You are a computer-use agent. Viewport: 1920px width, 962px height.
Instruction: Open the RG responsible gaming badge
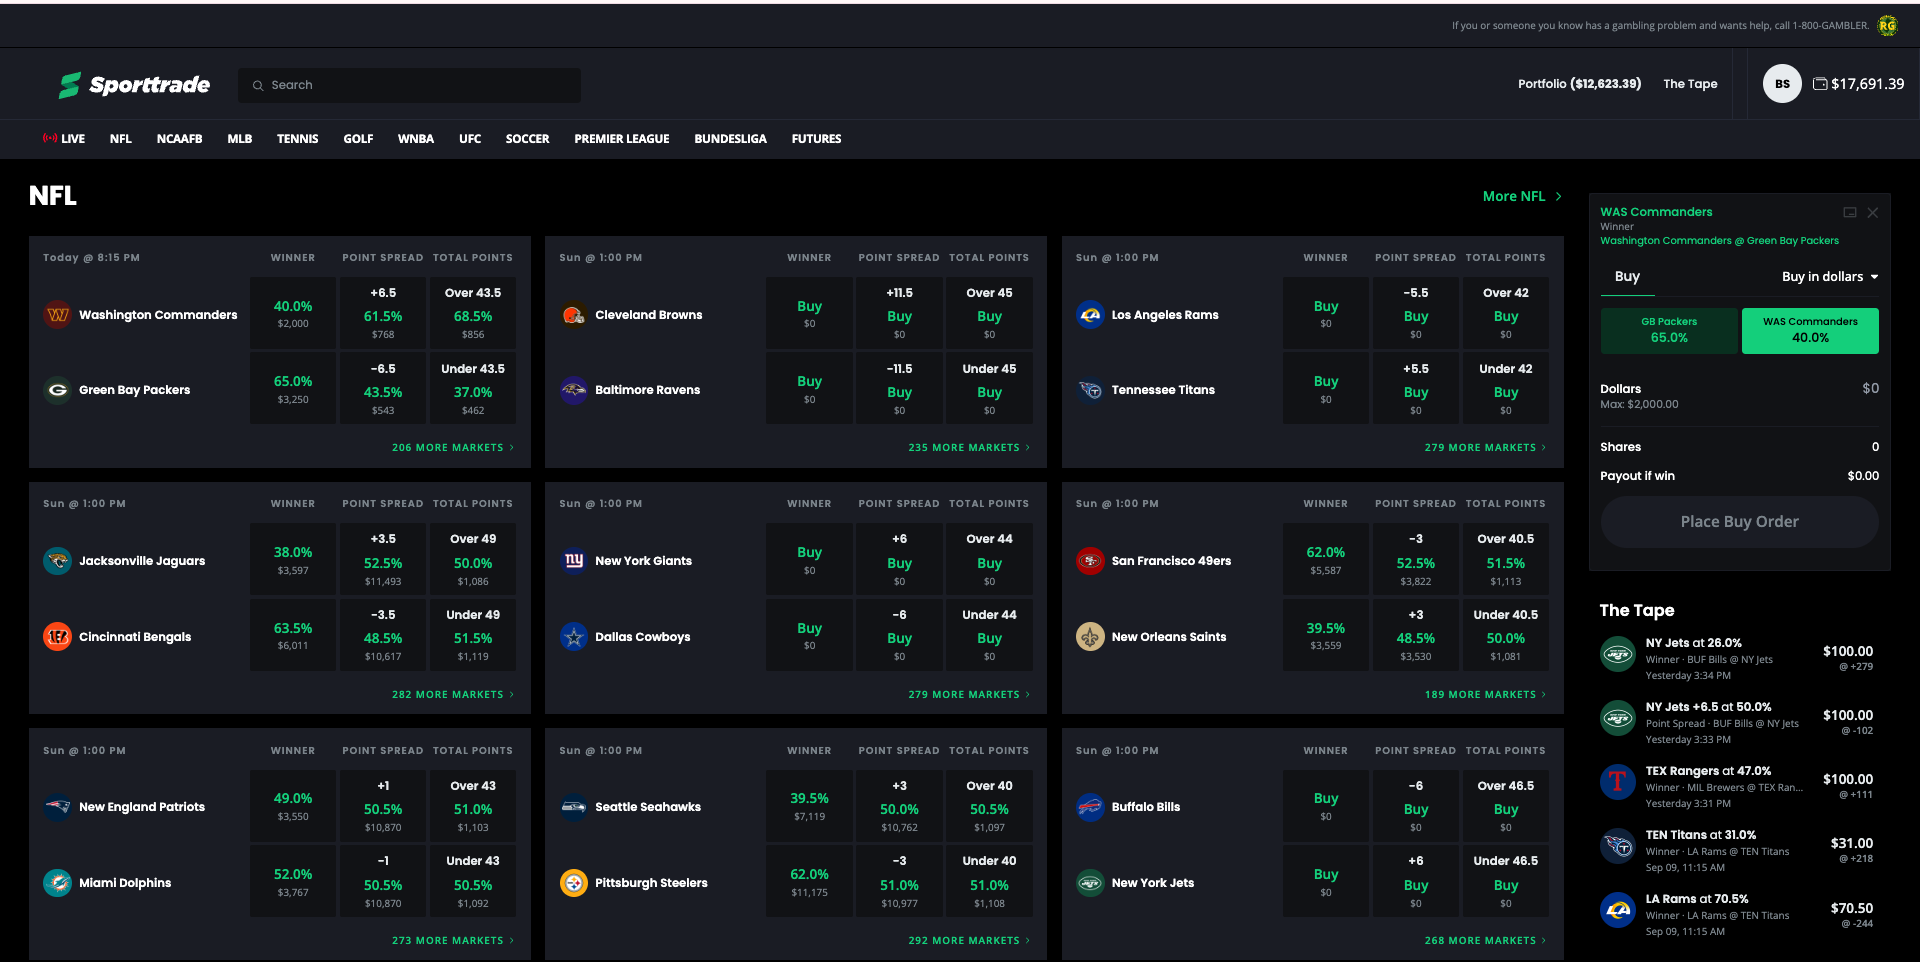point(1887,26)
